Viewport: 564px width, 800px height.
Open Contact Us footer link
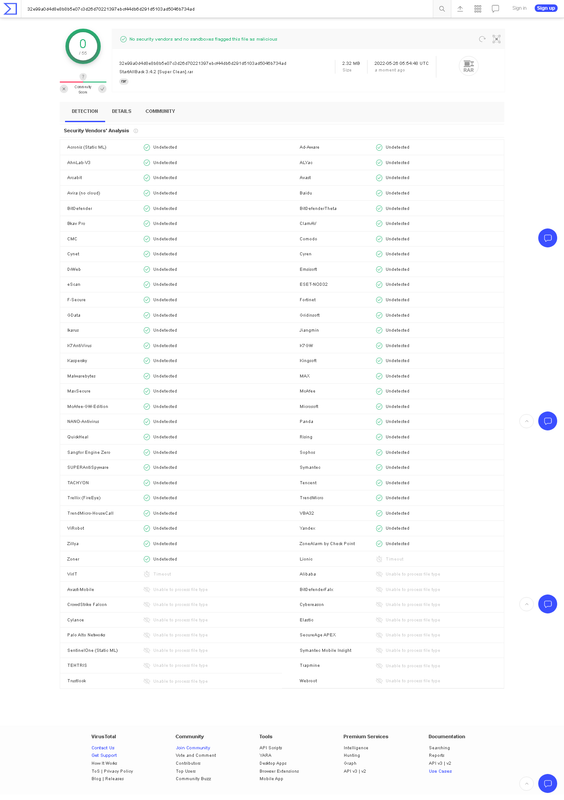tap(103, 747)
